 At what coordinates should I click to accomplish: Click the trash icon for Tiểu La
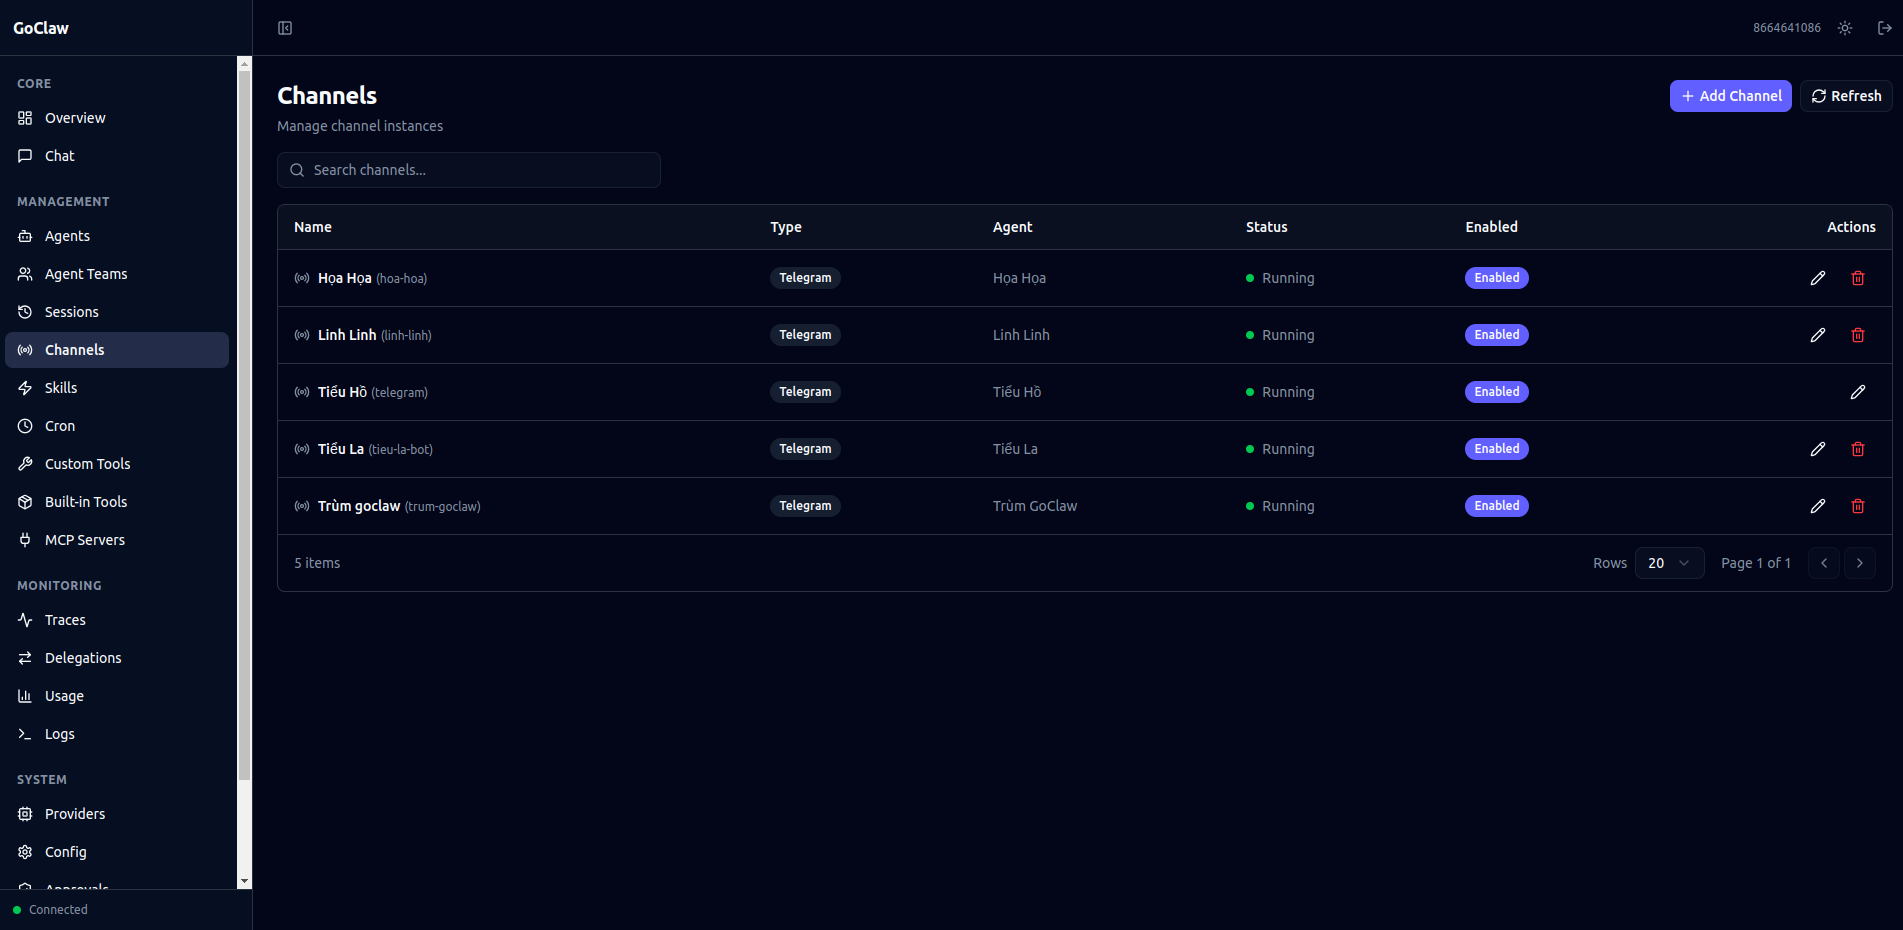(1857, 449)
